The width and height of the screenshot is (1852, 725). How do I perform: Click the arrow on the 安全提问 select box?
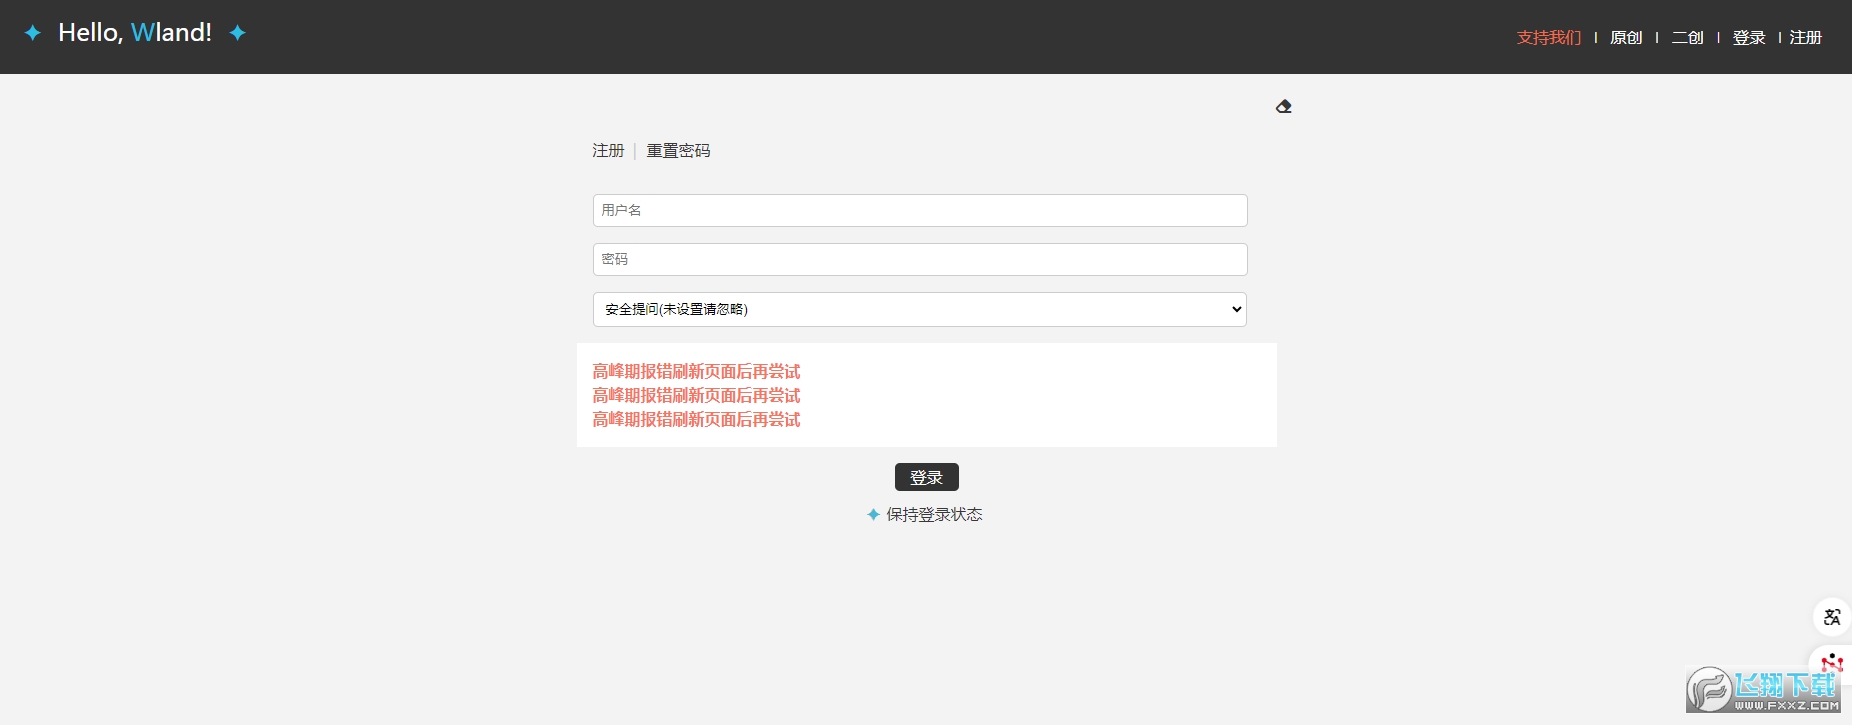pyautogui.click(x=1236, y=309)
